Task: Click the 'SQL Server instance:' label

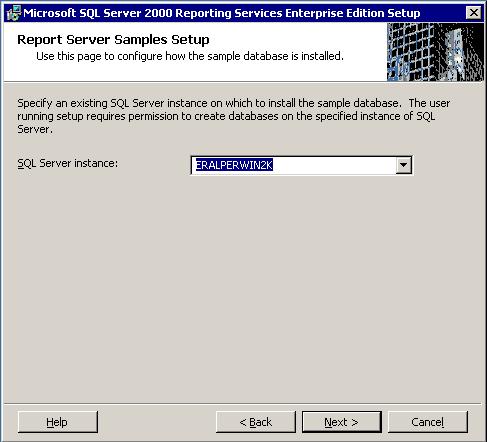Action: (68, 163)
